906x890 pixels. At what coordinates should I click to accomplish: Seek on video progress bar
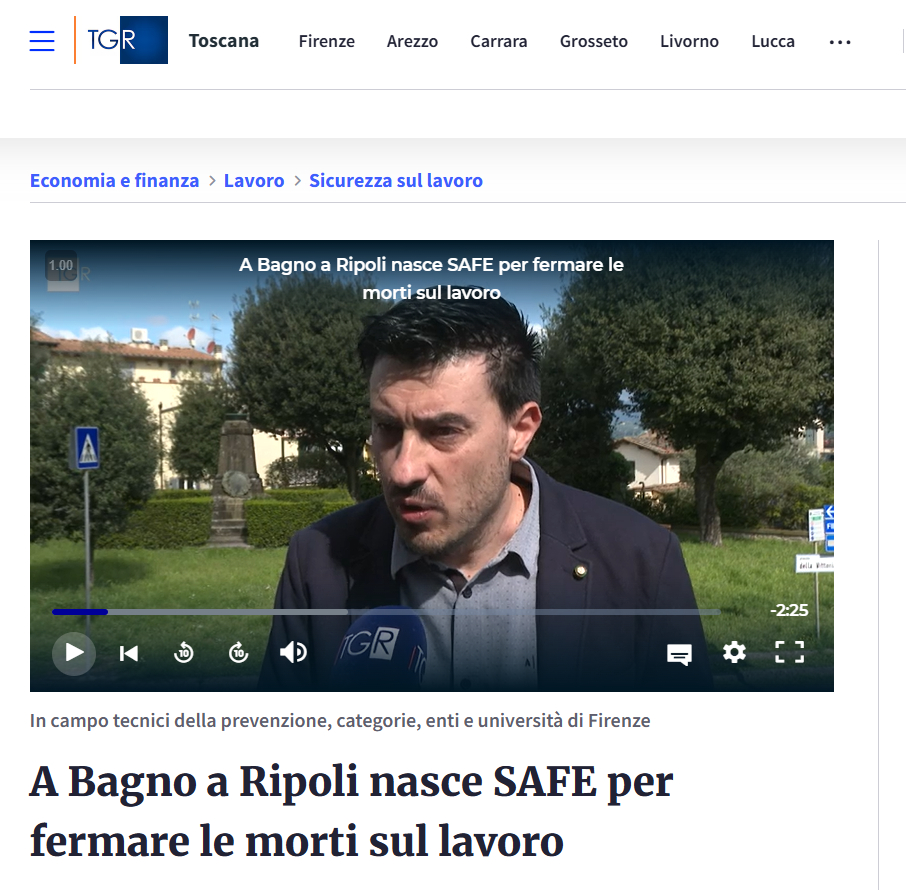coord(386,611)
